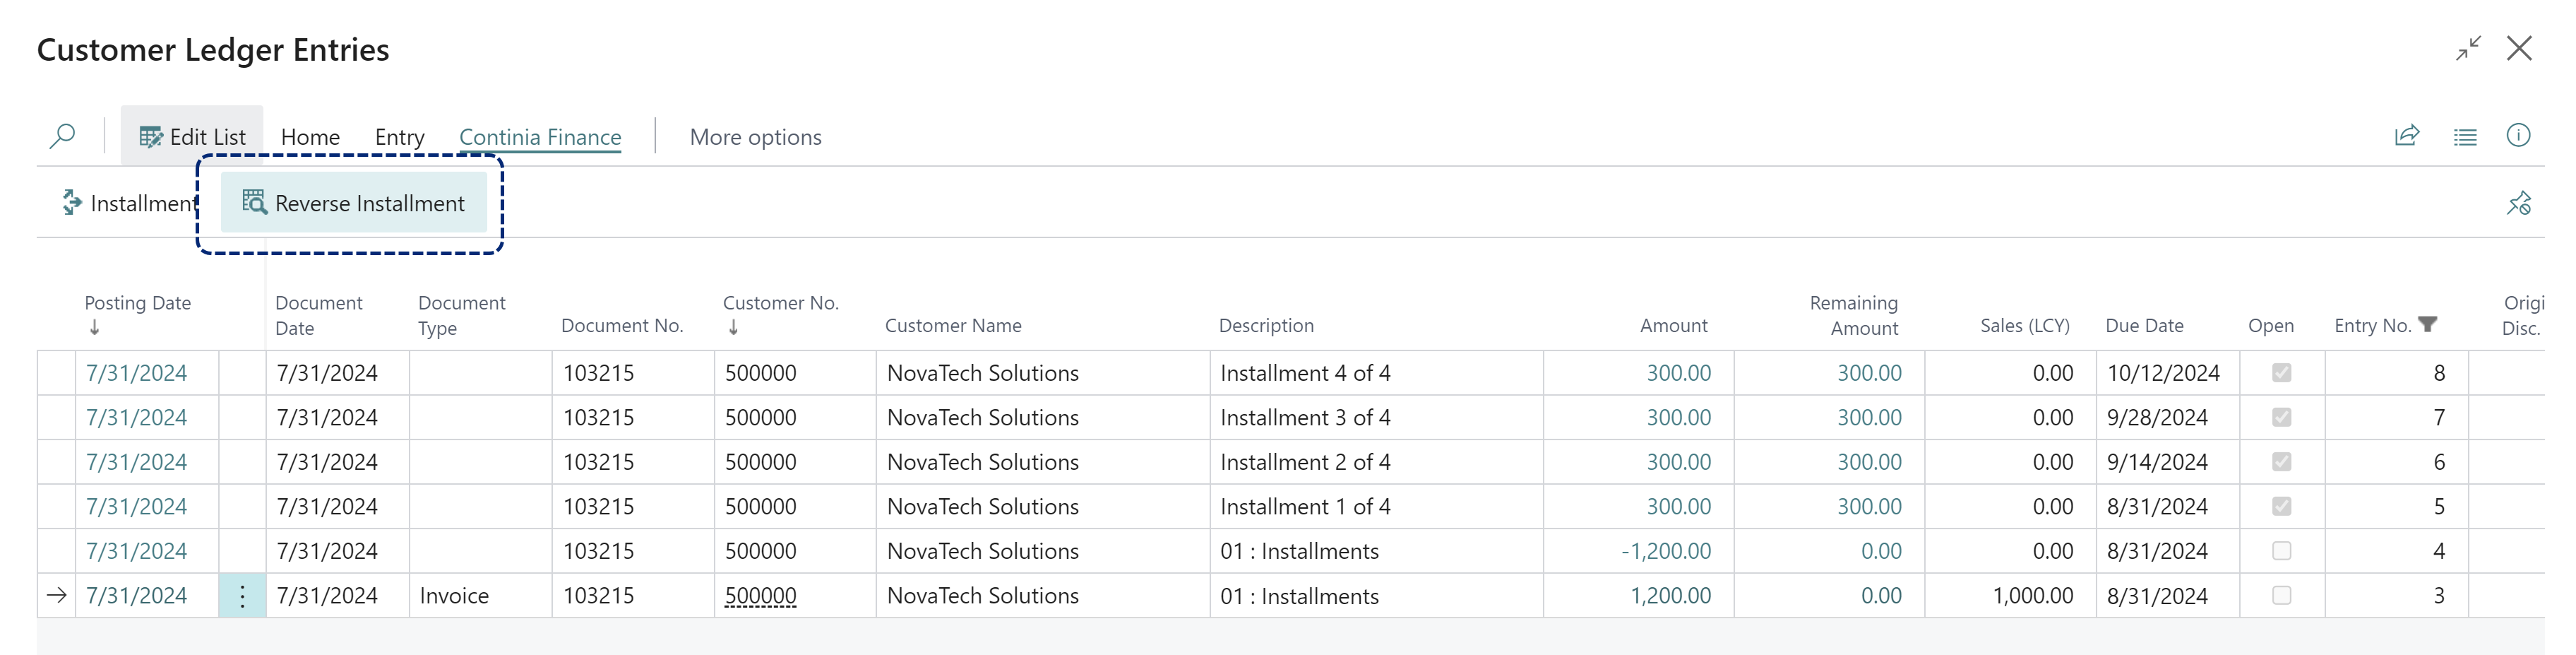Image resolution: width=2576 pixels, height=655 pixels.
Task: Open the Entry menu
Action: click(399, 137)
